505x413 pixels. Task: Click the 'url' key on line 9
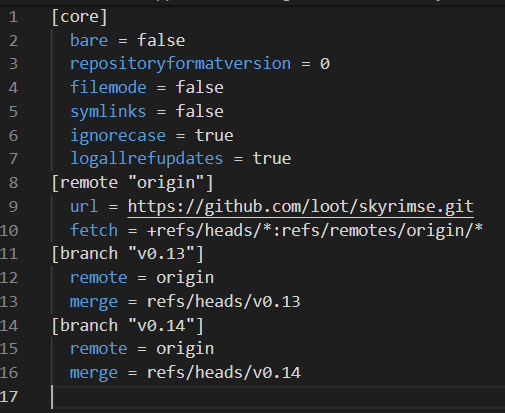(84, 206)
